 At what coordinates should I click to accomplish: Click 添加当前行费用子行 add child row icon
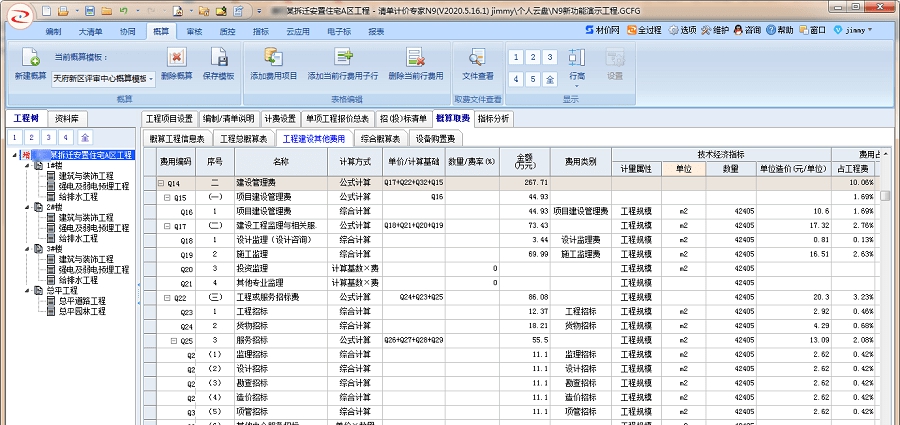[343, 64]
